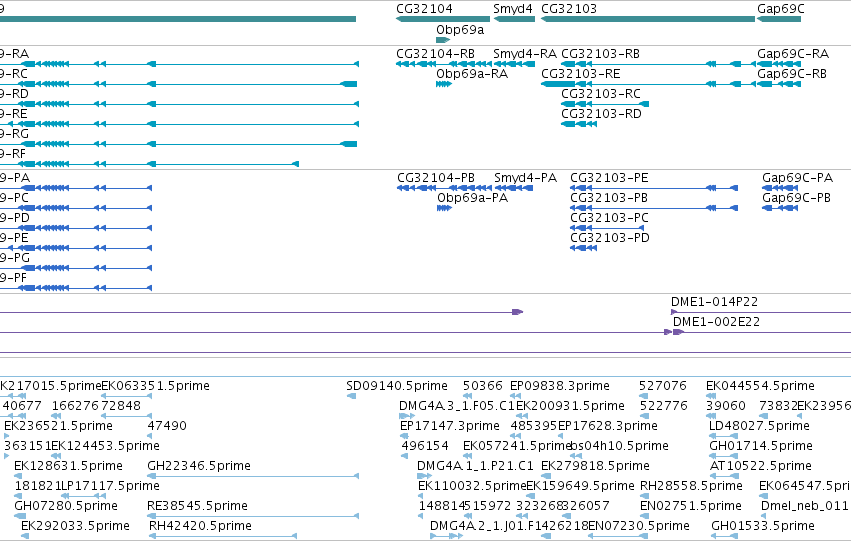Select the Smyd4 gene label

513,9
